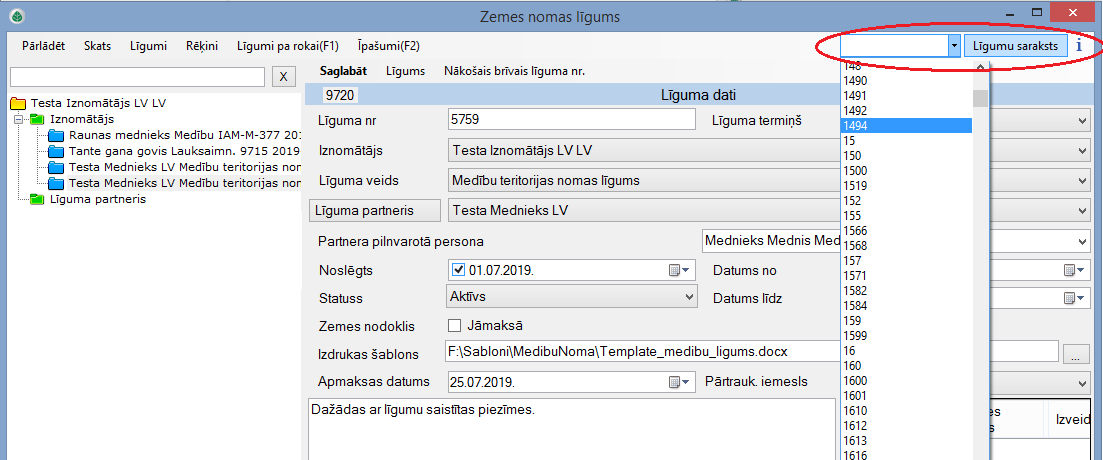Open Raunas mednieks Medību IAM-M-377 contract
Viewport: 1103px width, 460px height.
coord(176,135)
